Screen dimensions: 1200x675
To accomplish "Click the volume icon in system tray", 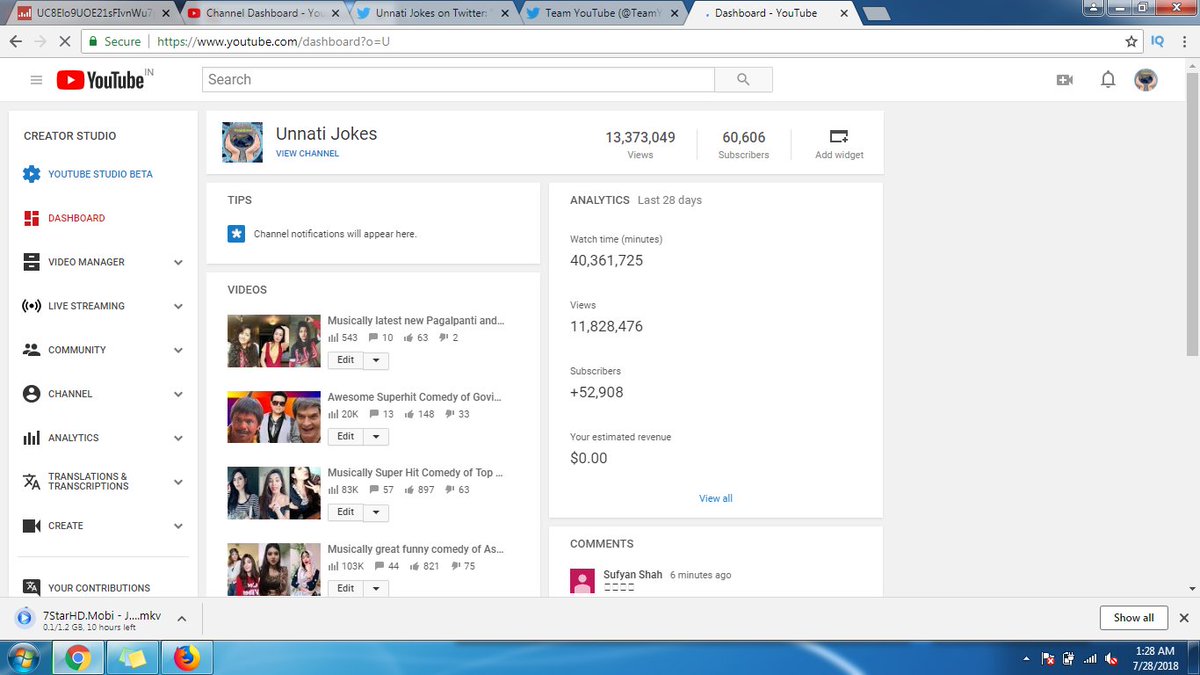I will (1112, 659).
